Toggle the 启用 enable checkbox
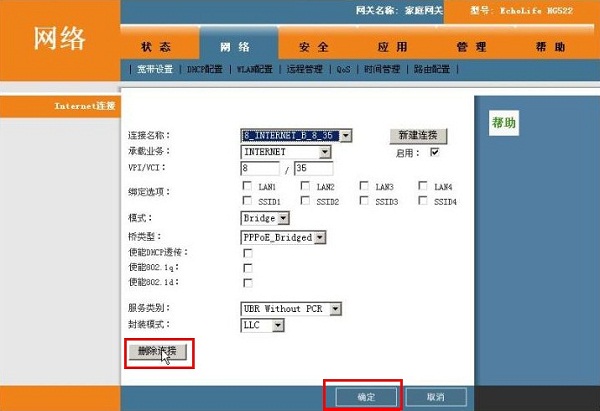600x411 pixels. click(x=434, y=152)
